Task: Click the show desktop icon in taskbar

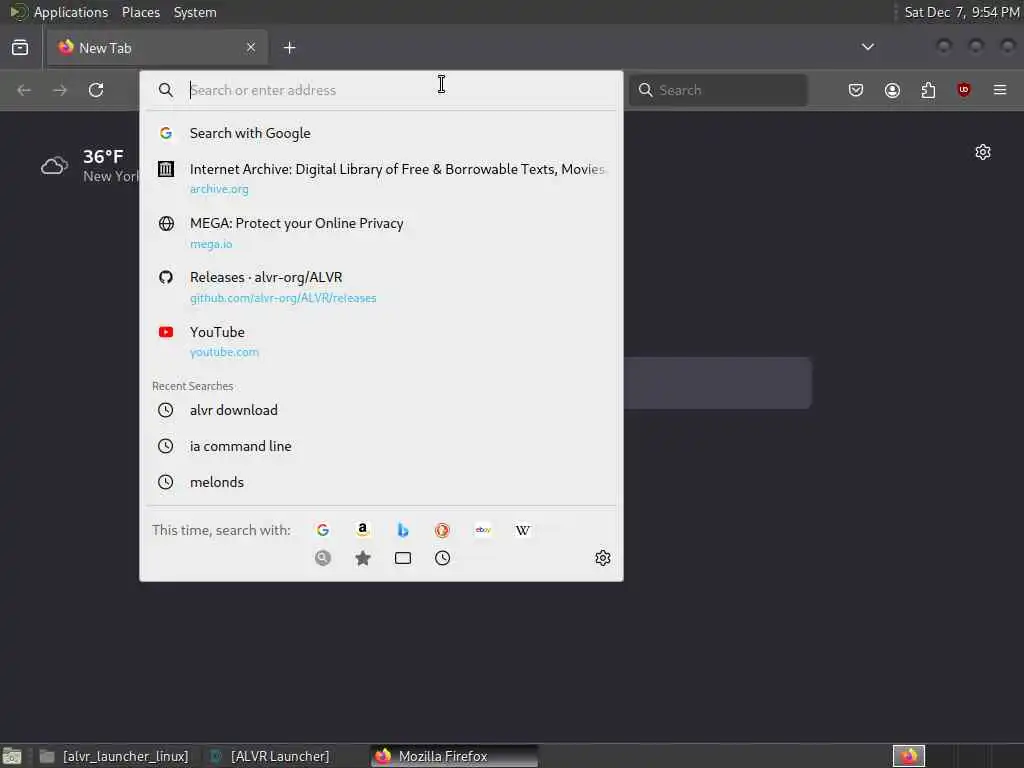Action: 12,756
